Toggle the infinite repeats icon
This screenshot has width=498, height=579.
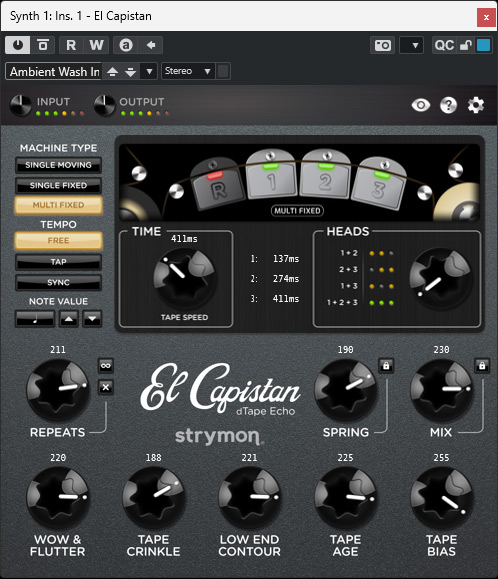point(106,366)
